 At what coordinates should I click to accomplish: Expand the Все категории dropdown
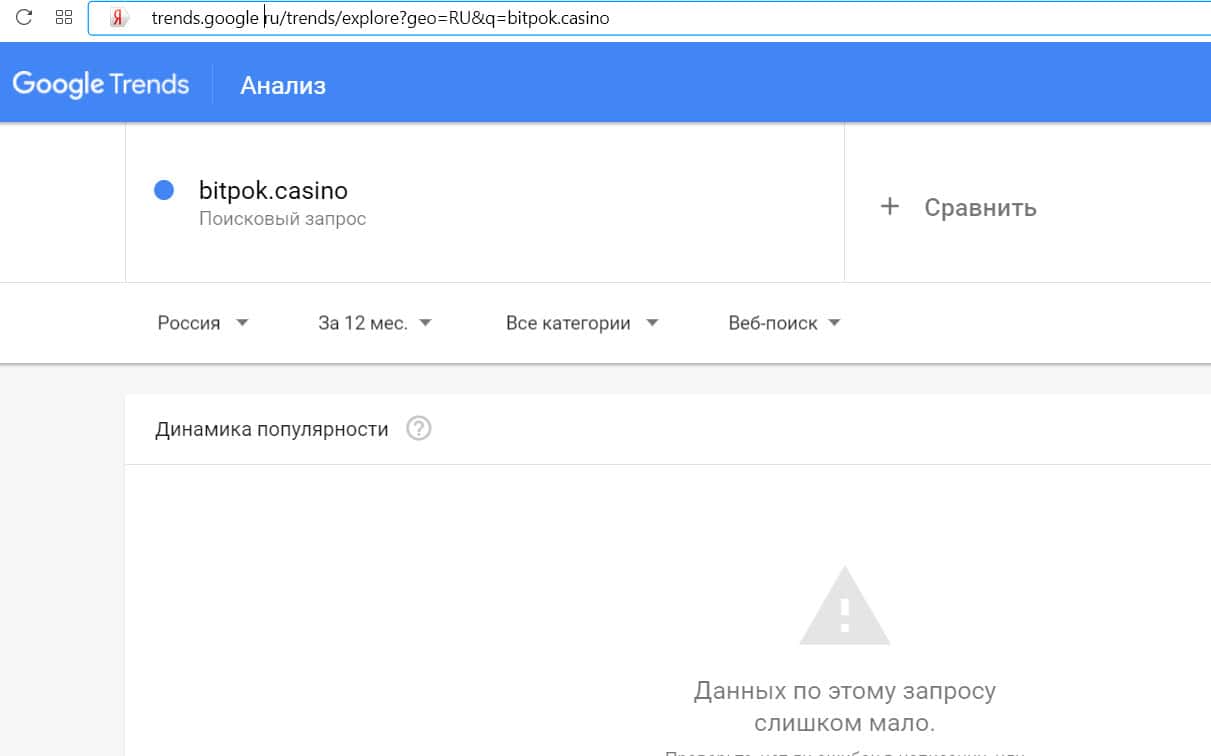tap(582, 323)
